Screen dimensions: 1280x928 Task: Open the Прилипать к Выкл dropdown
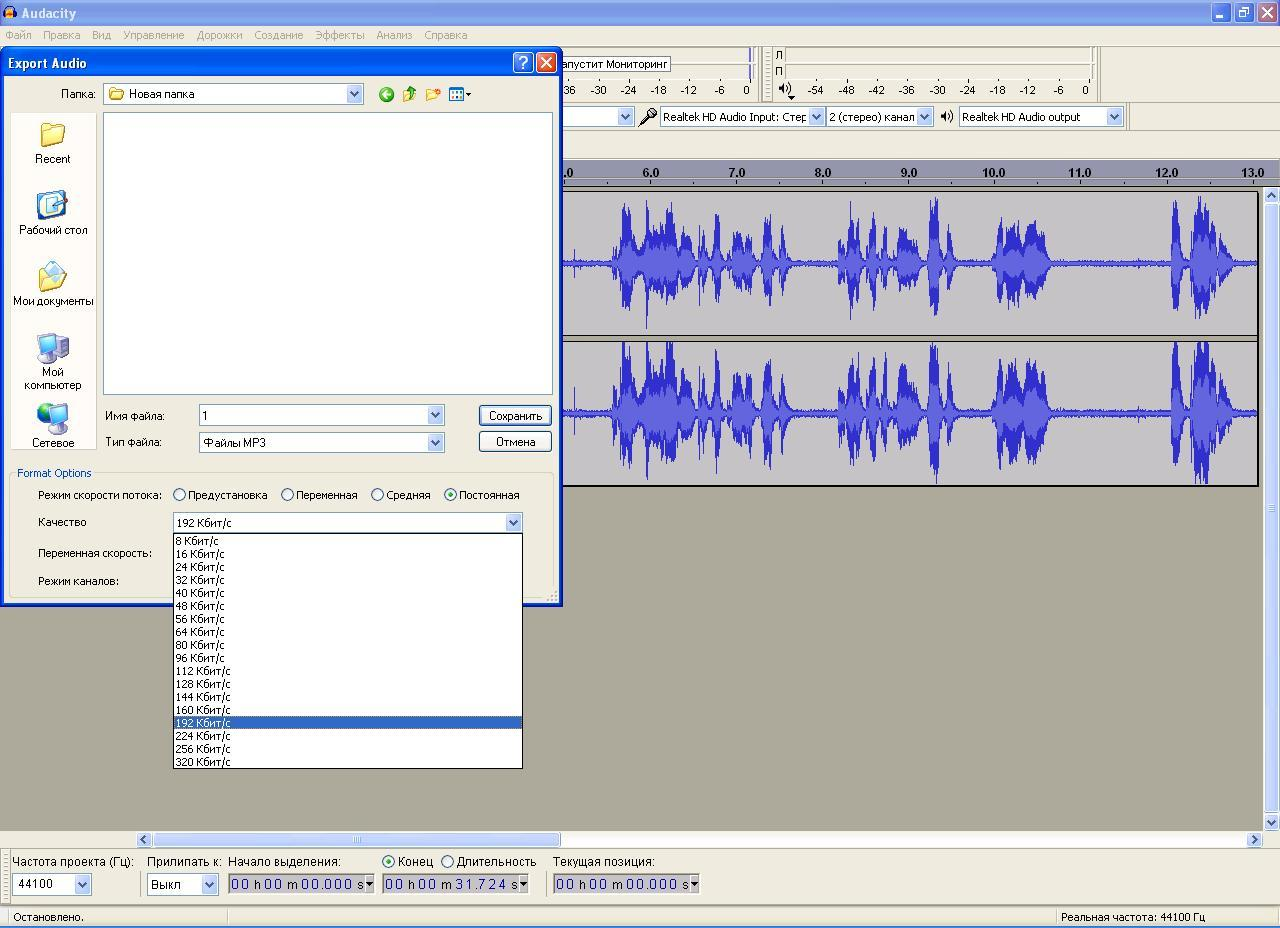(x=209, y=884)
